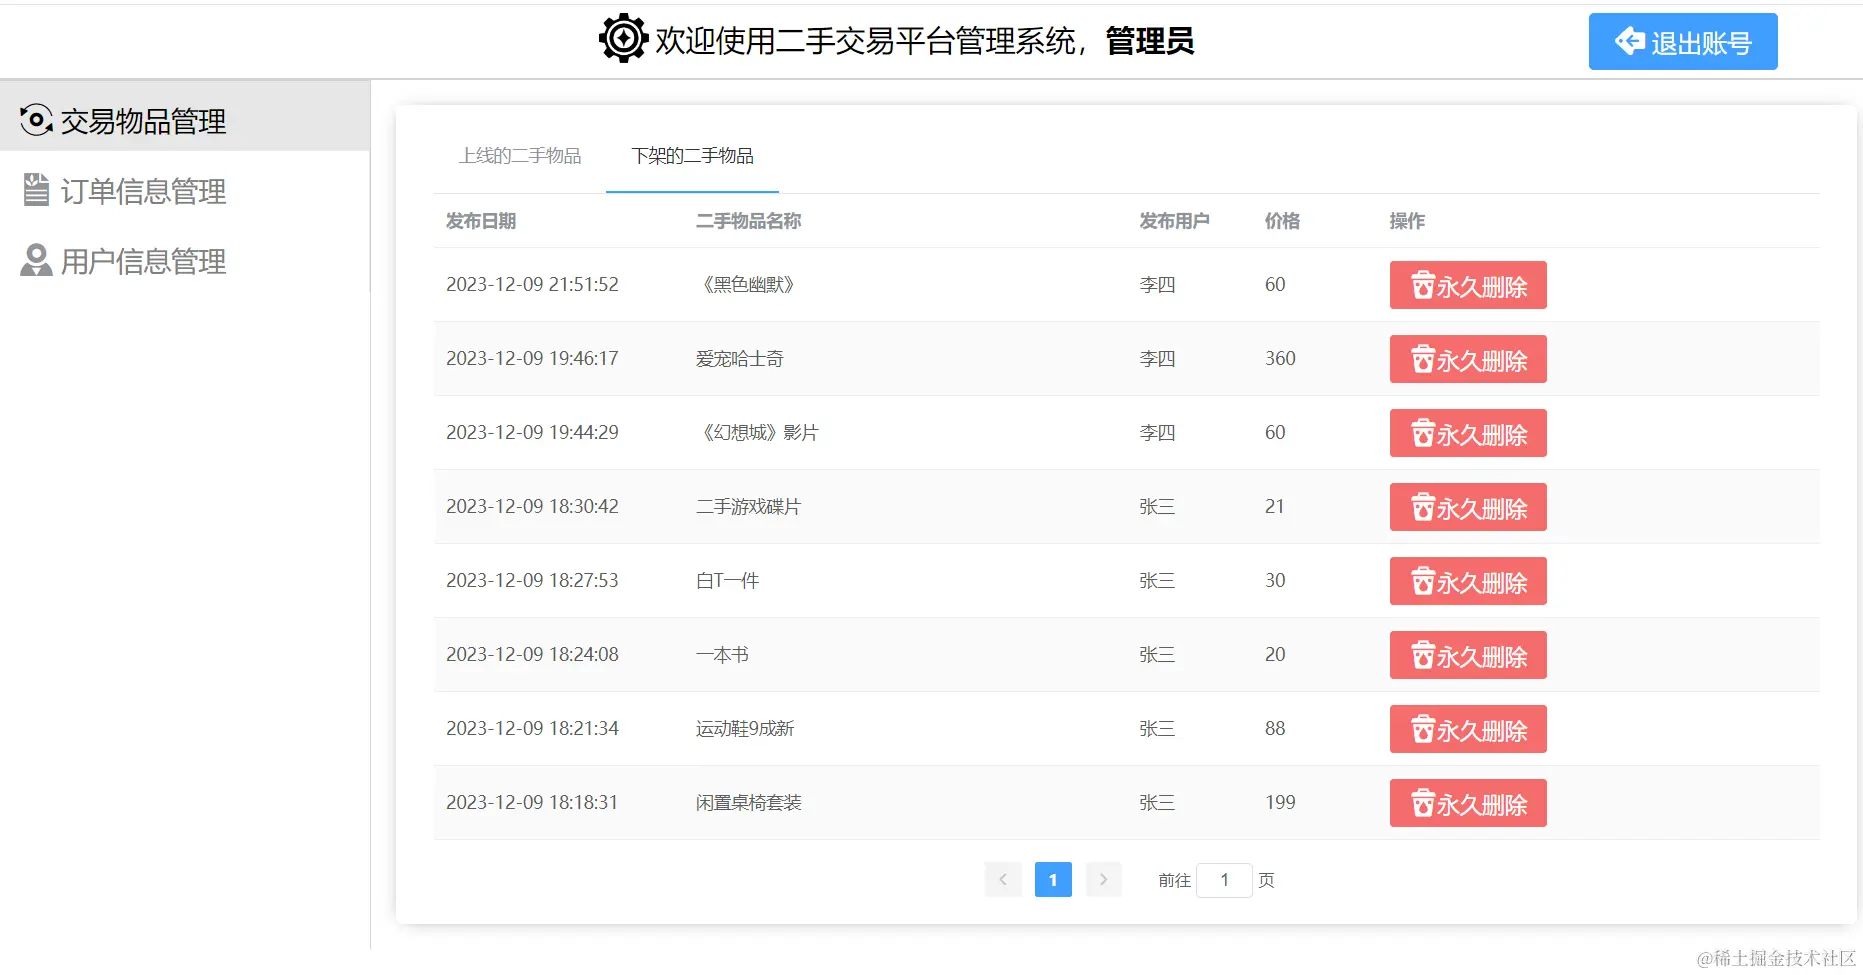Viewport: 1863px width, 975px height.
Task: Open 订单信息管理 in the sidebar
Action: click(185, 191)
